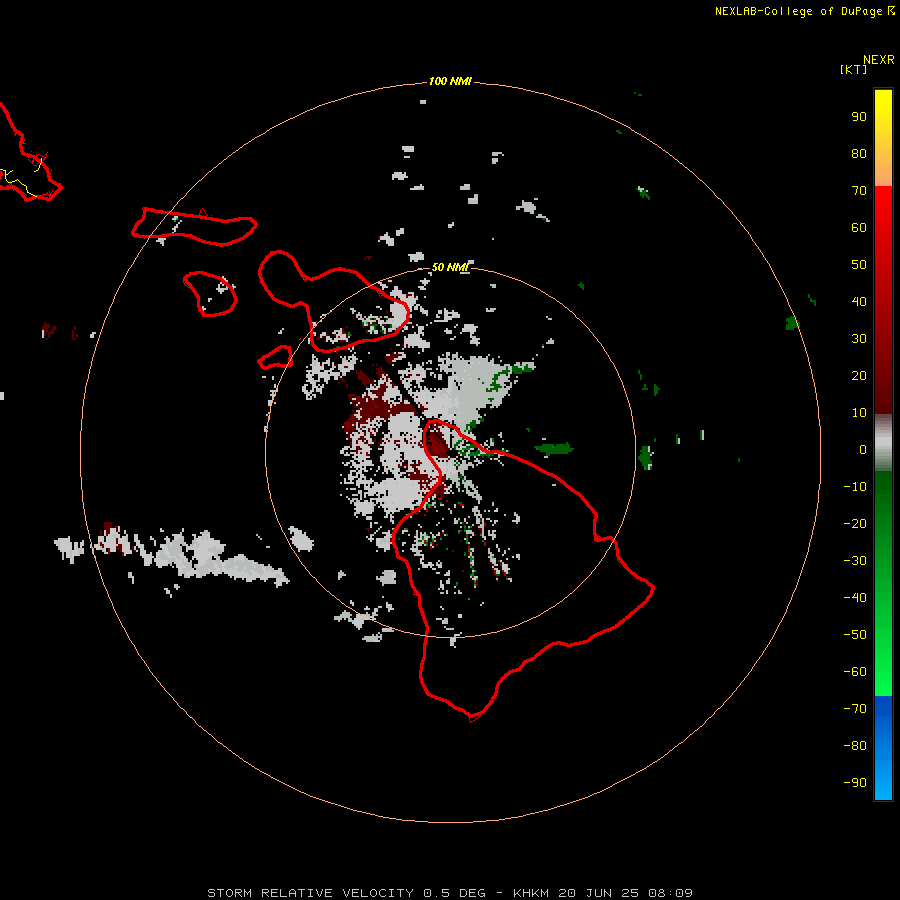The image size is (900, 900).
Task: Click the positive 70 scale label
Action: (x=859, y=191)
